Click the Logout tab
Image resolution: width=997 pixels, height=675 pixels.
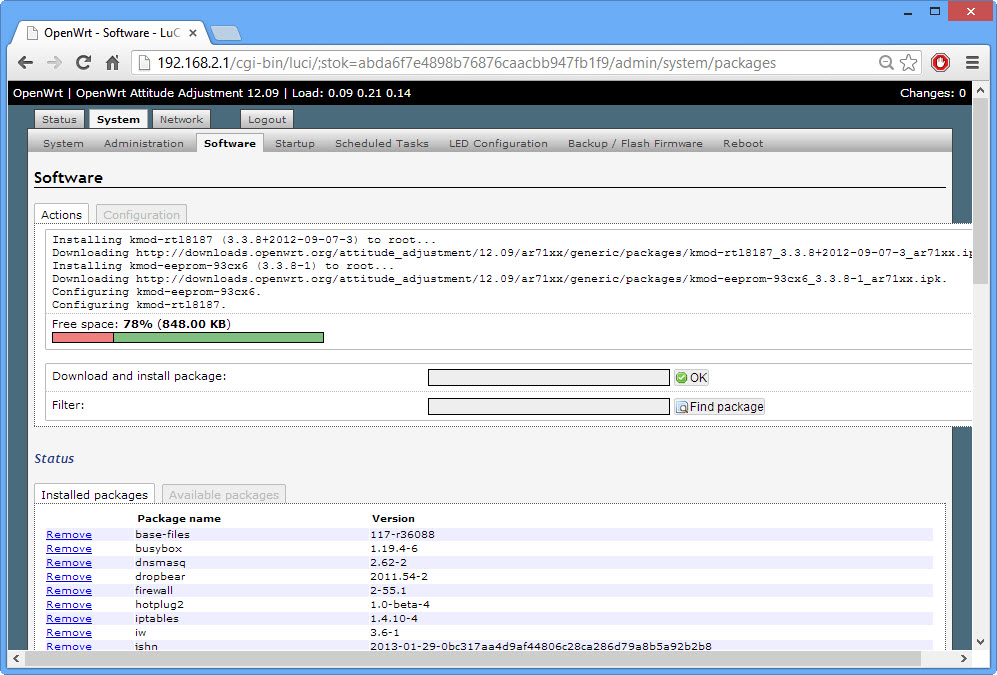[267, 119]
